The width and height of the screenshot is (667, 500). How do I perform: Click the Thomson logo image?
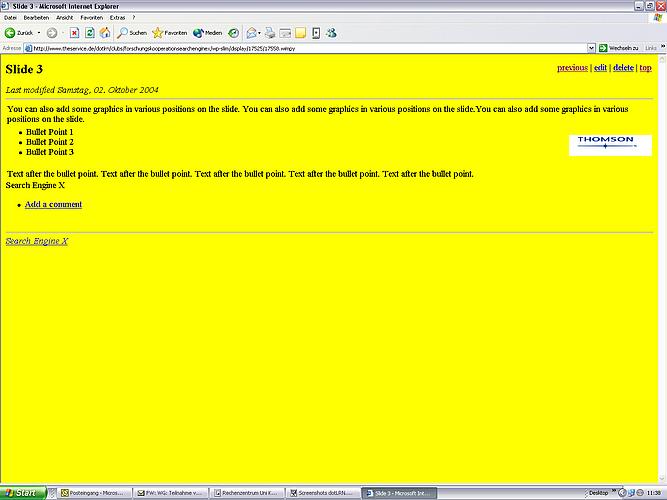pyautogui.click(x=610, y=146)
